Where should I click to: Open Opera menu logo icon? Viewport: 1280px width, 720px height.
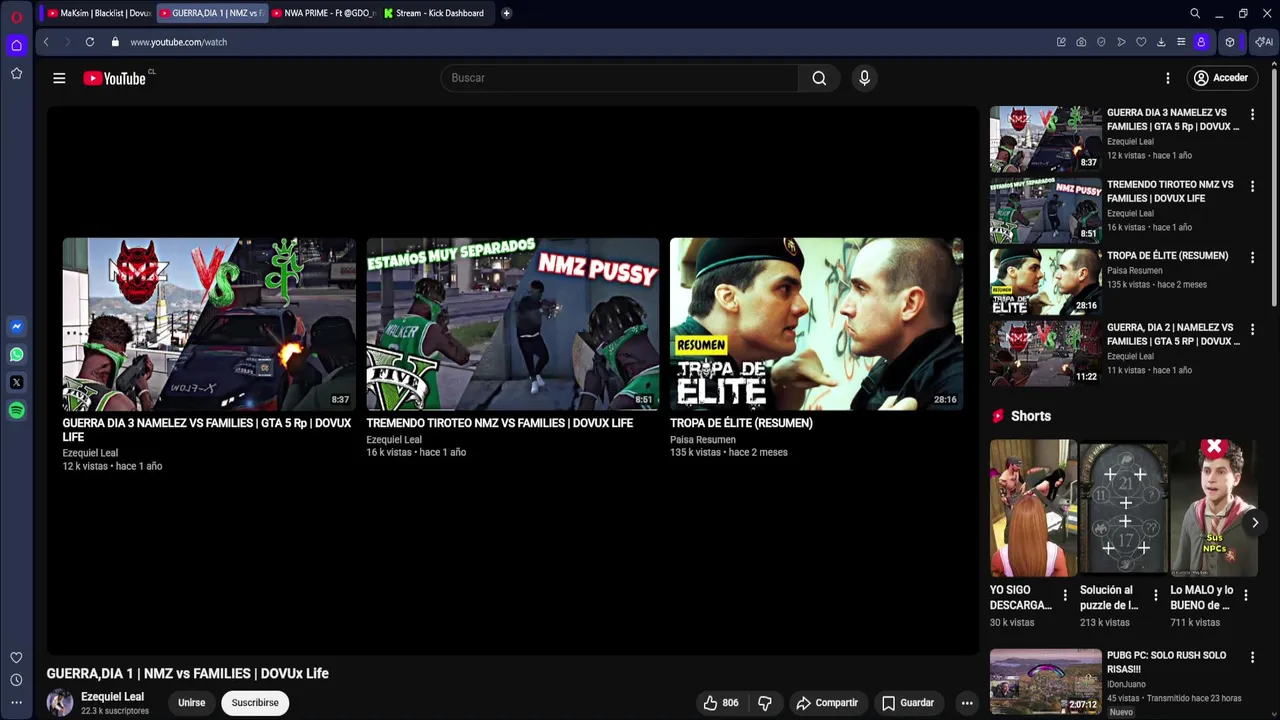16,15
